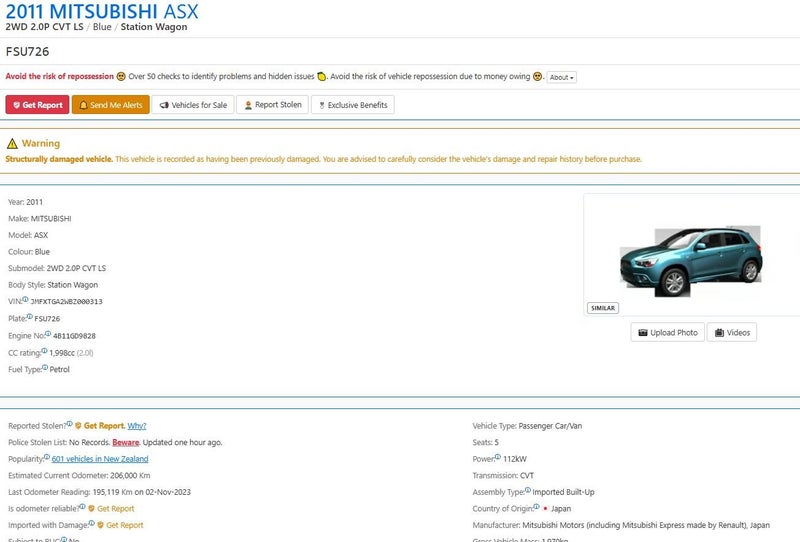Click the thief icon on Report Stolen
The image size is (800, 542).
(248, 105)
